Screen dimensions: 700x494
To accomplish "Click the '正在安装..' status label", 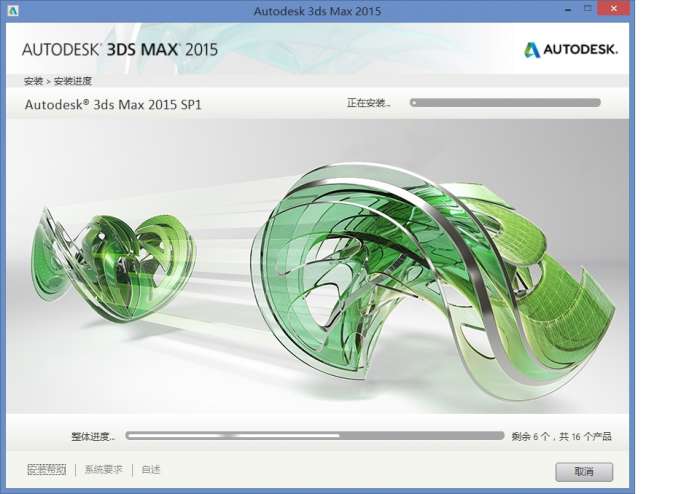I will [369, 103].
